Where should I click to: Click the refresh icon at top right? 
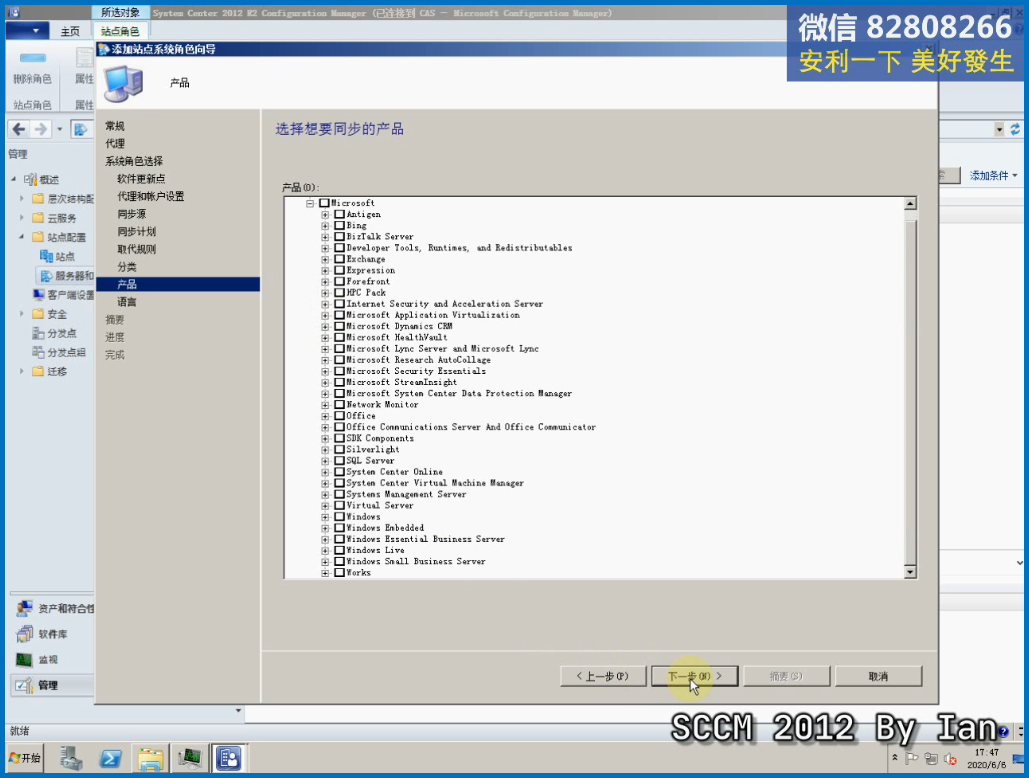point(1015,129)
